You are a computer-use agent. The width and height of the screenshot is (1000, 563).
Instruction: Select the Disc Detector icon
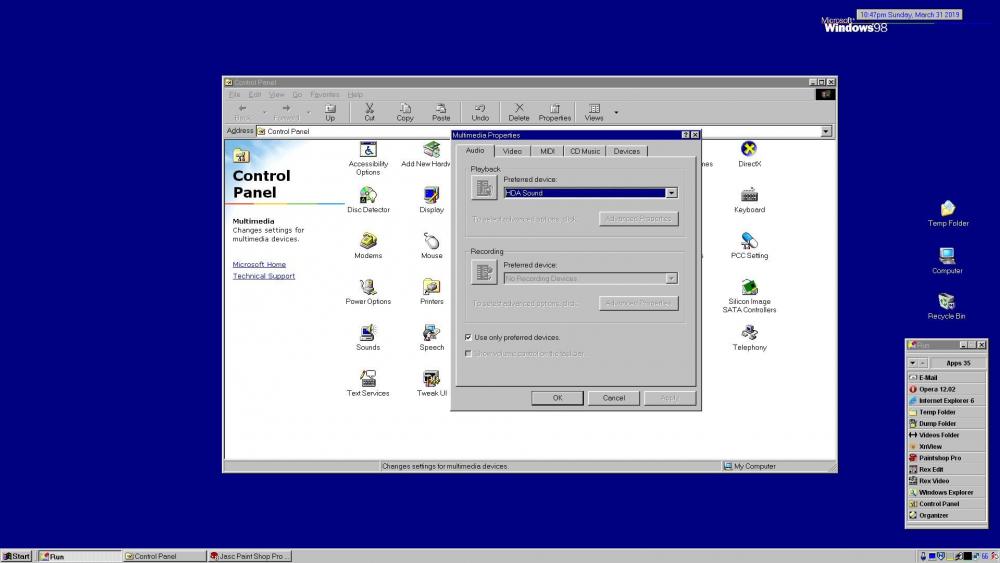click(368, 195)
